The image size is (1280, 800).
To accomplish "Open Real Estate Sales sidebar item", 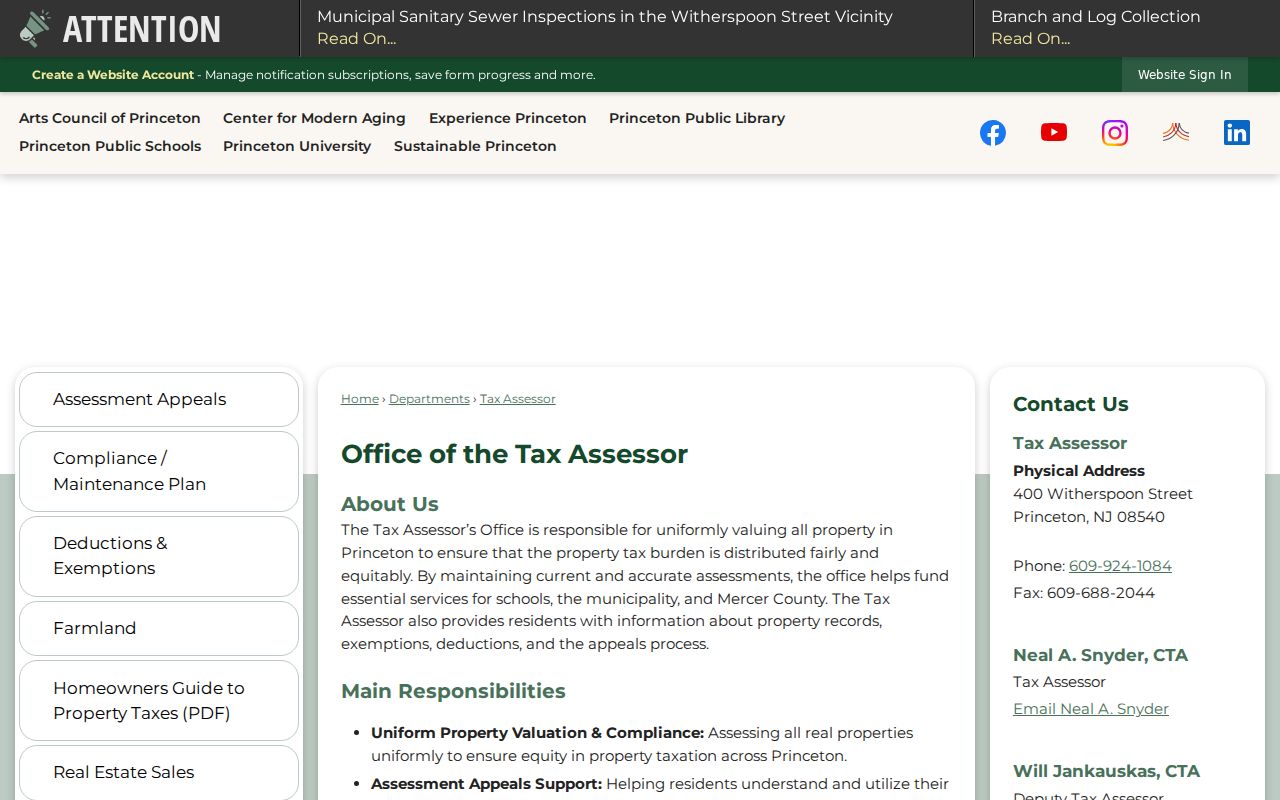I will (x=159, y=772).
